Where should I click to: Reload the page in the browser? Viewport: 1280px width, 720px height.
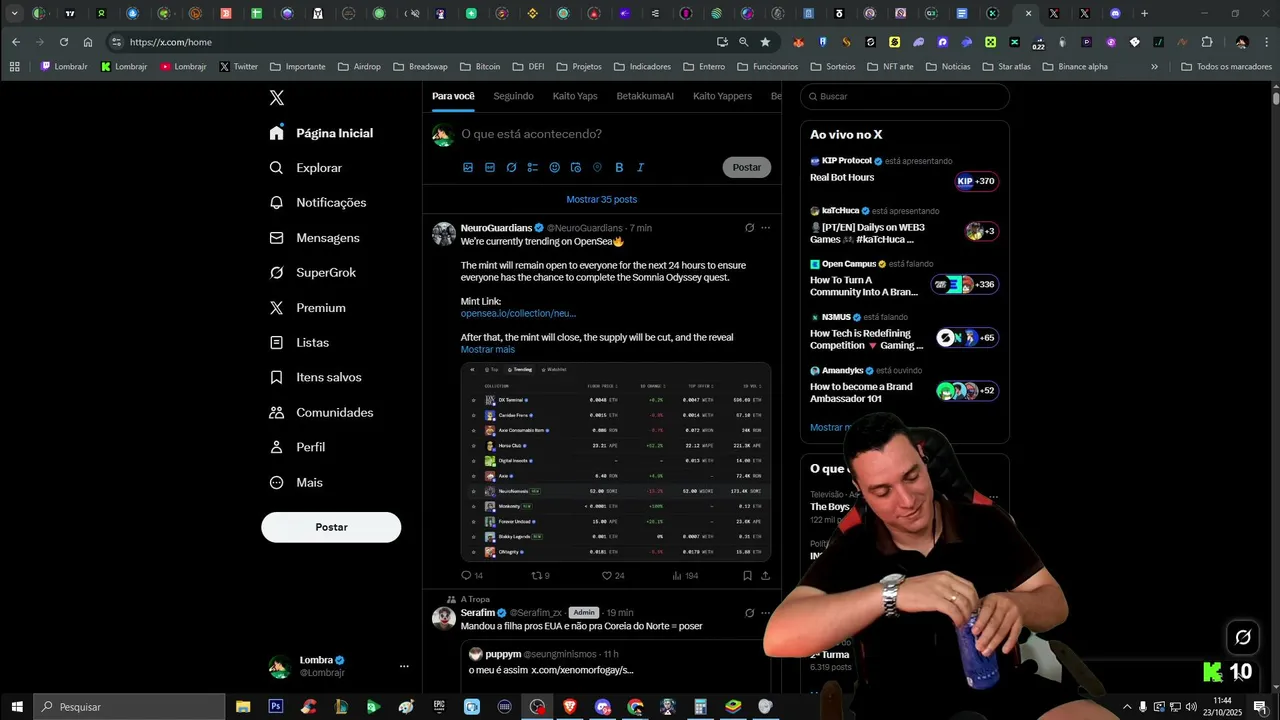[63, 42]
